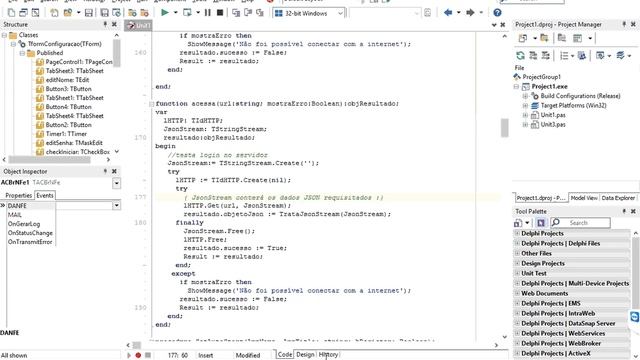Viewport: 640px width, 360px height.
Task: Open the ACBrNFe1 component selector dropdown
Action: click(x=116, y=183)
